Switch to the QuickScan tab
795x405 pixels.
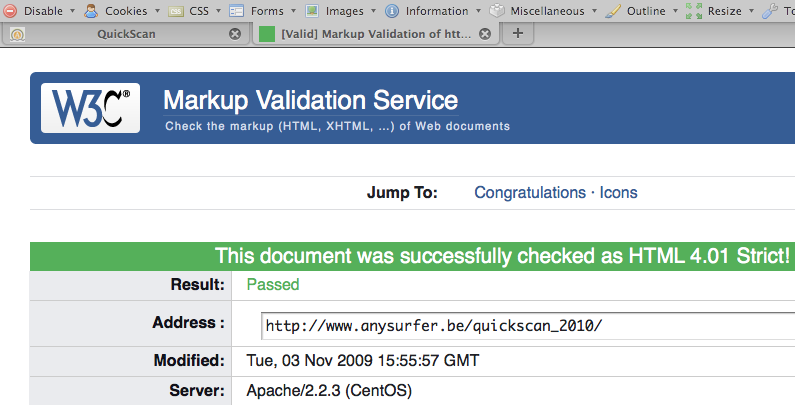pos(126,34)
